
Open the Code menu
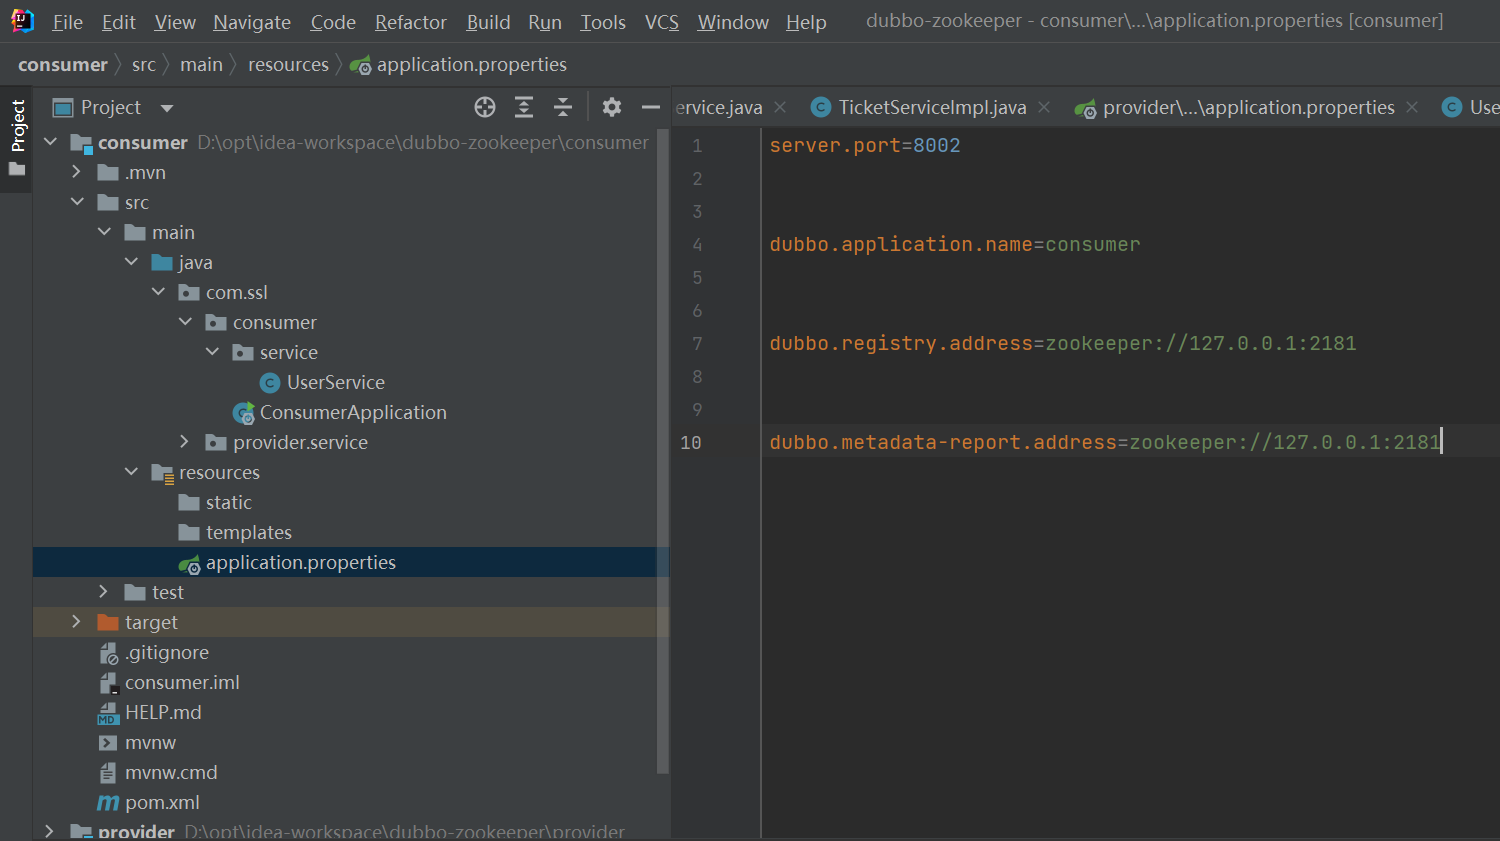333,22
